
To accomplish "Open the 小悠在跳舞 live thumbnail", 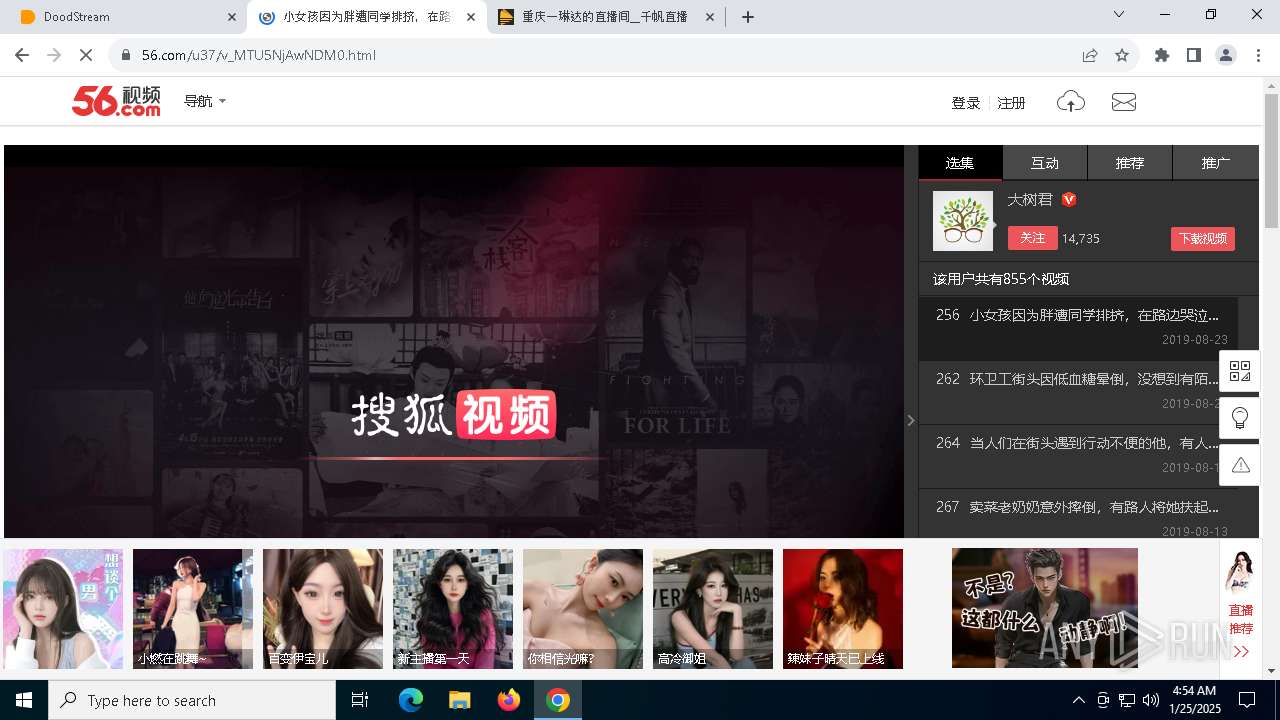I will coord(193,608).
